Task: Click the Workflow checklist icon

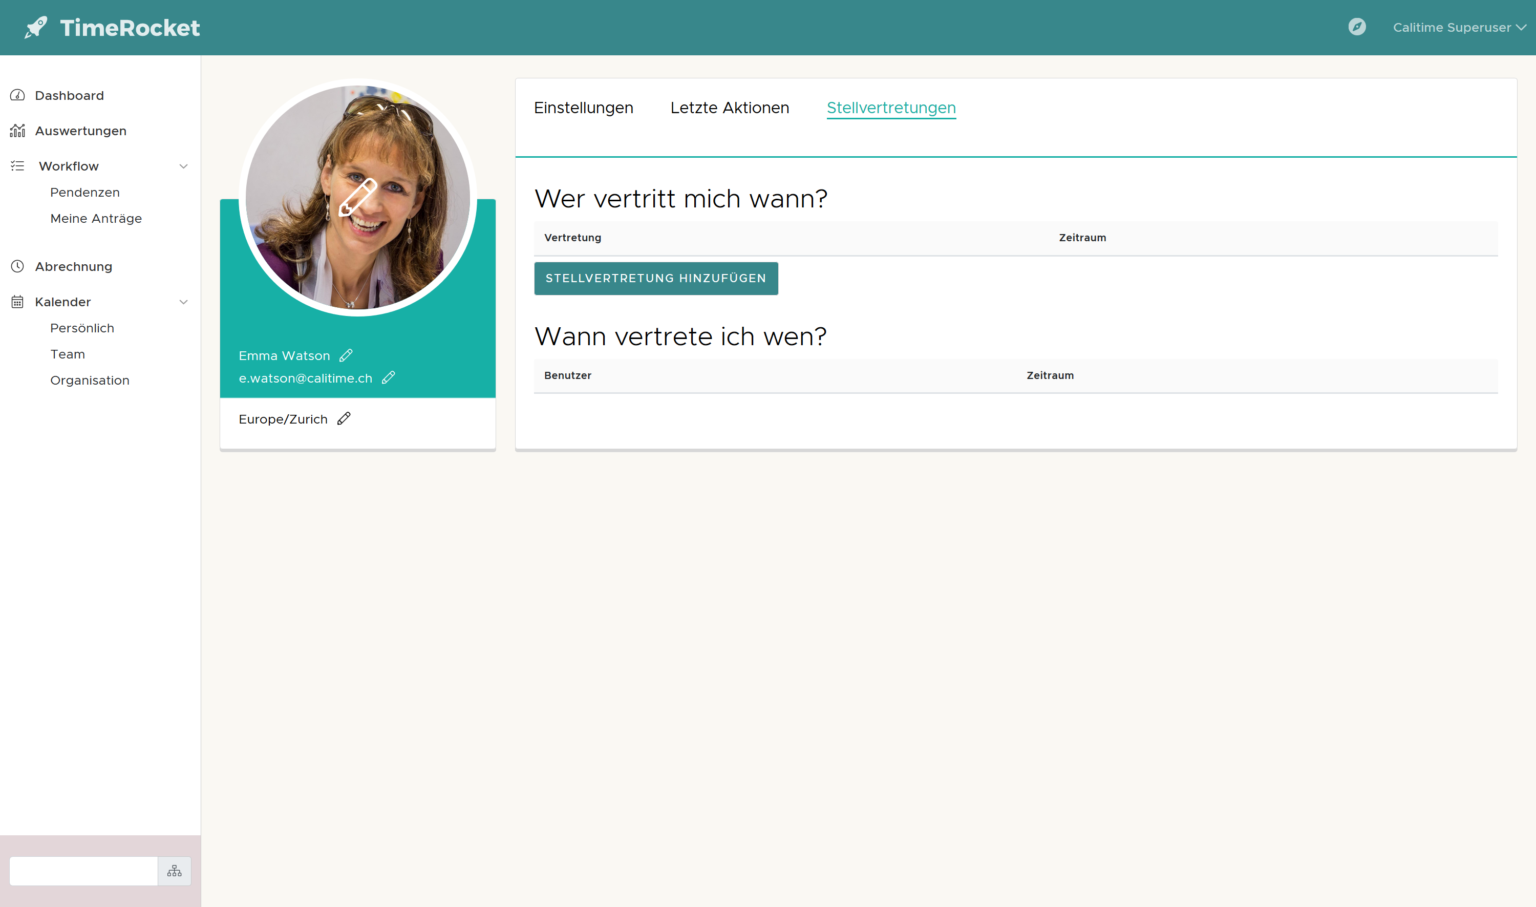Action: tap(17, 165)
